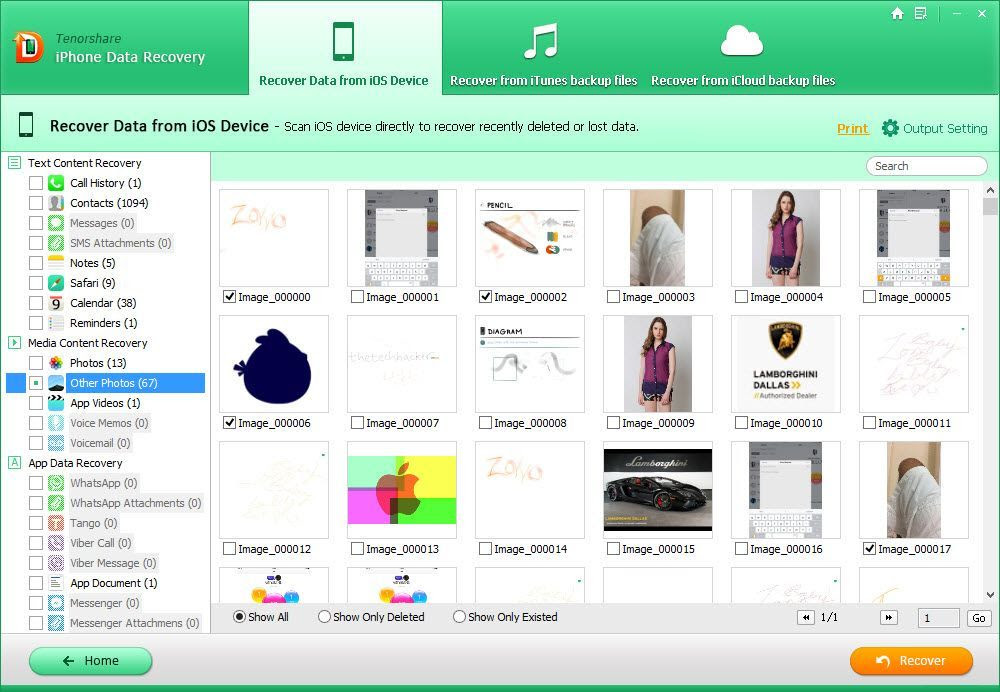The image size is (1000, 692).
Task: Switch to Recover from iTunes backup files
Action: click(x=543, y=55)
